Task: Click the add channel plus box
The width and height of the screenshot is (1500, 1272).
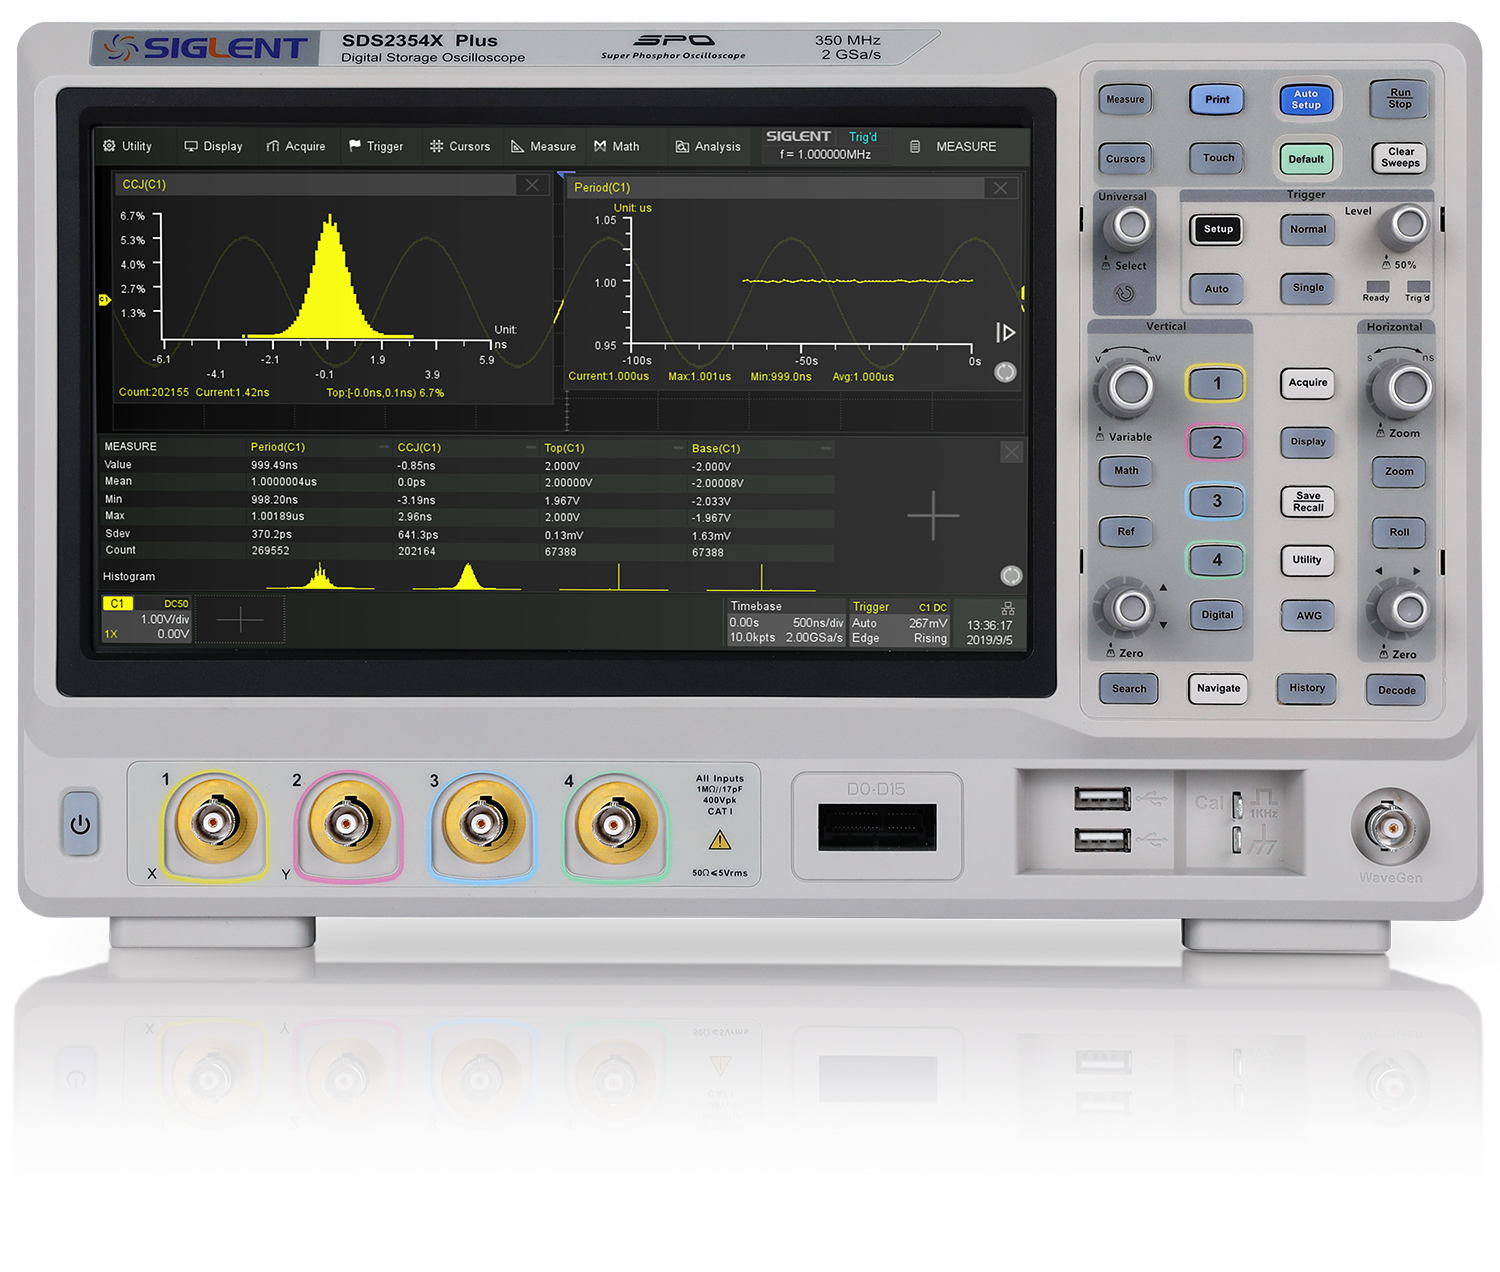Action: click(x=240, y=620)
